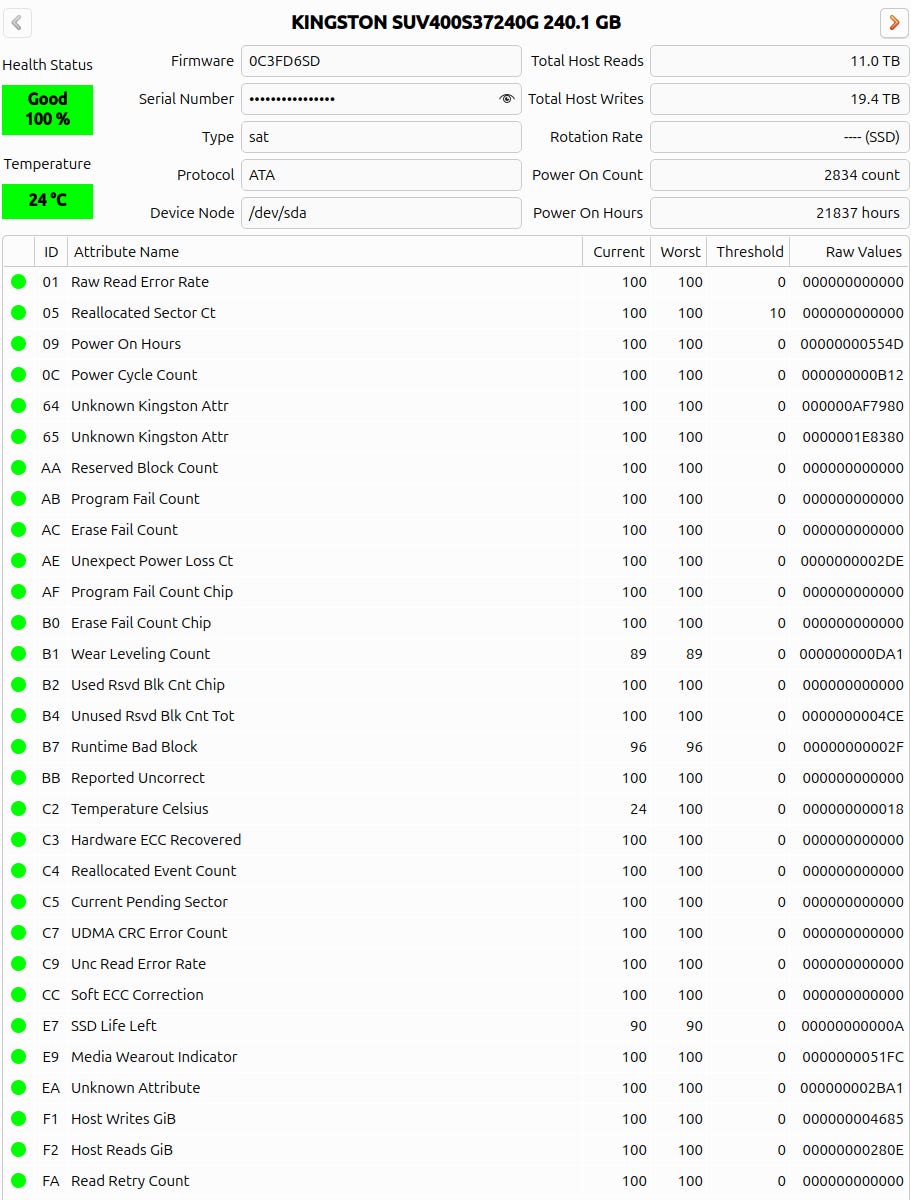Click the green status dot for Raw Read Error Rate
The height and width of the screenshot is (1200, 911).
coord(18,282)
